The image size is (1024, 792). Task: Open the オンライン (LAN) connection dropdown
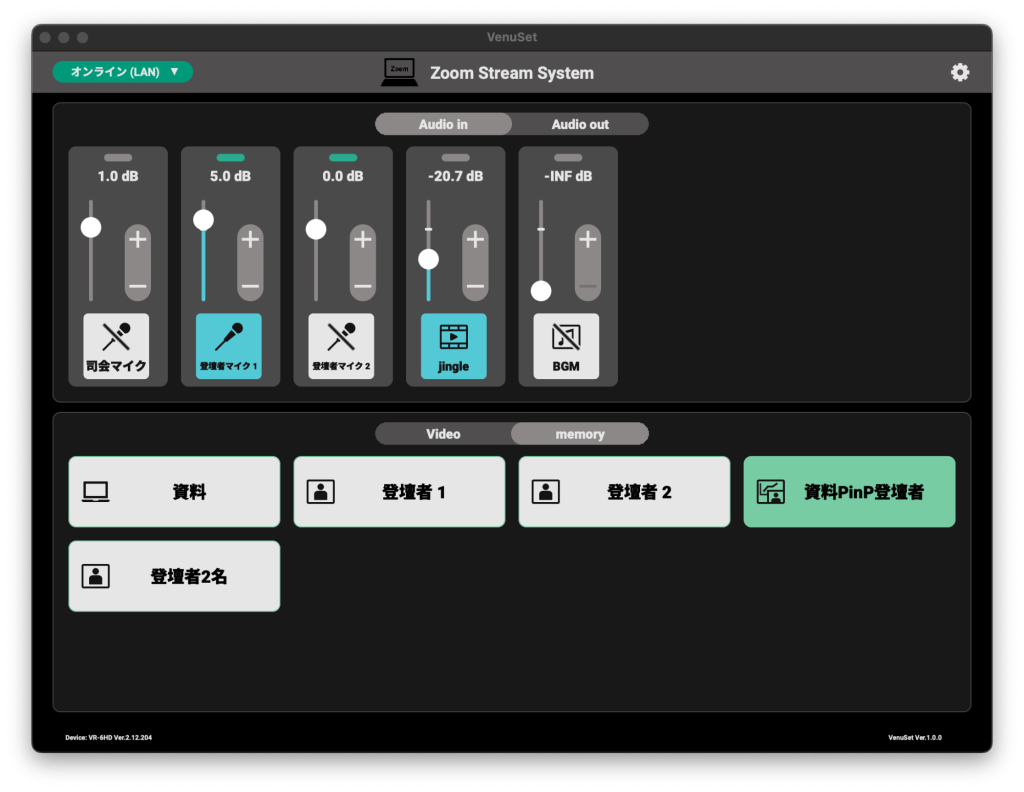(123, 72)
